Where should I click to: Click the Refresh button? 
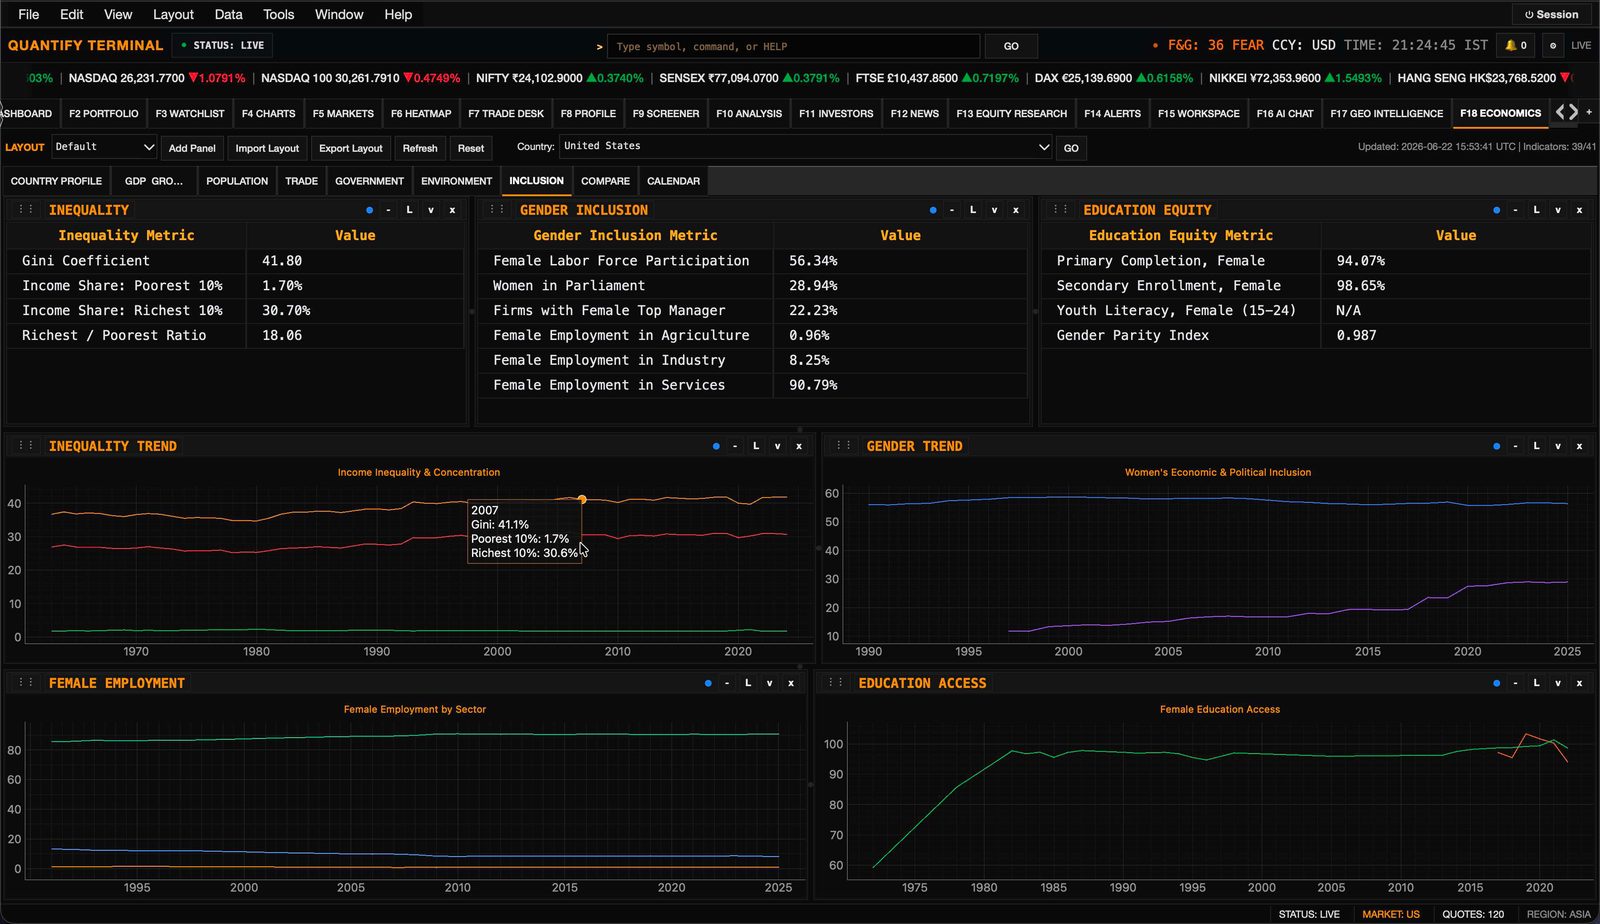tap(420, 148)
